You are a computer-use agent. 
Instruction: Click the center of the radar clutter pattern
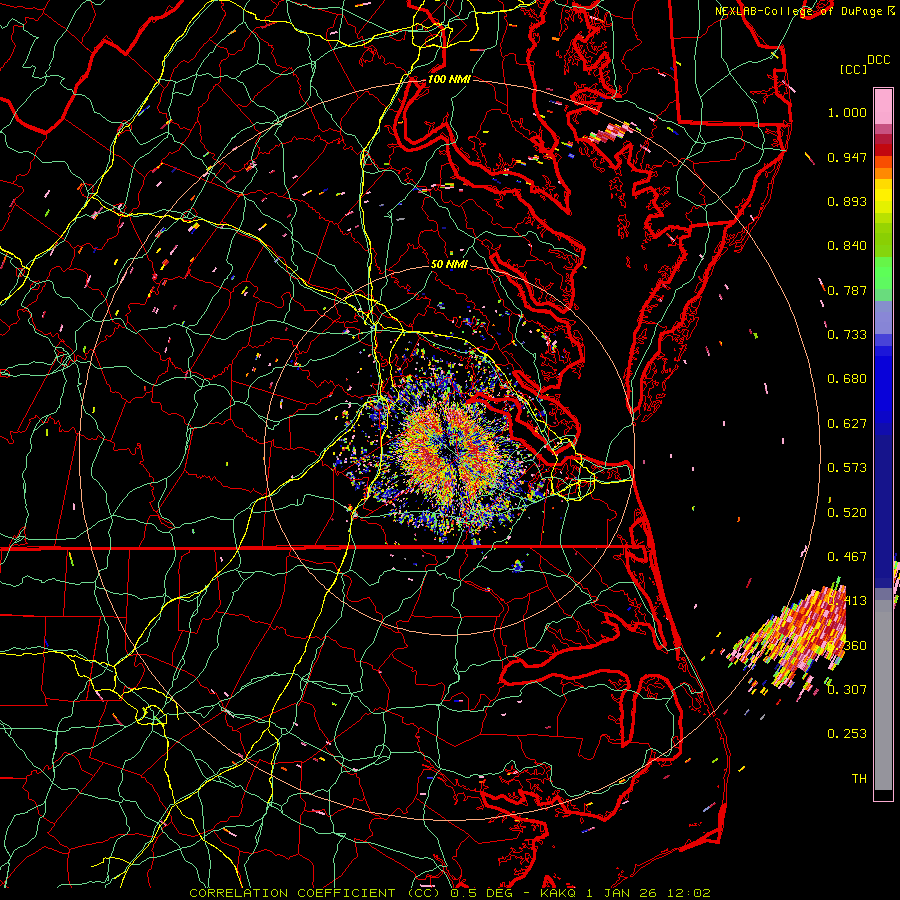pyautogui.click(x=452, y=449)
